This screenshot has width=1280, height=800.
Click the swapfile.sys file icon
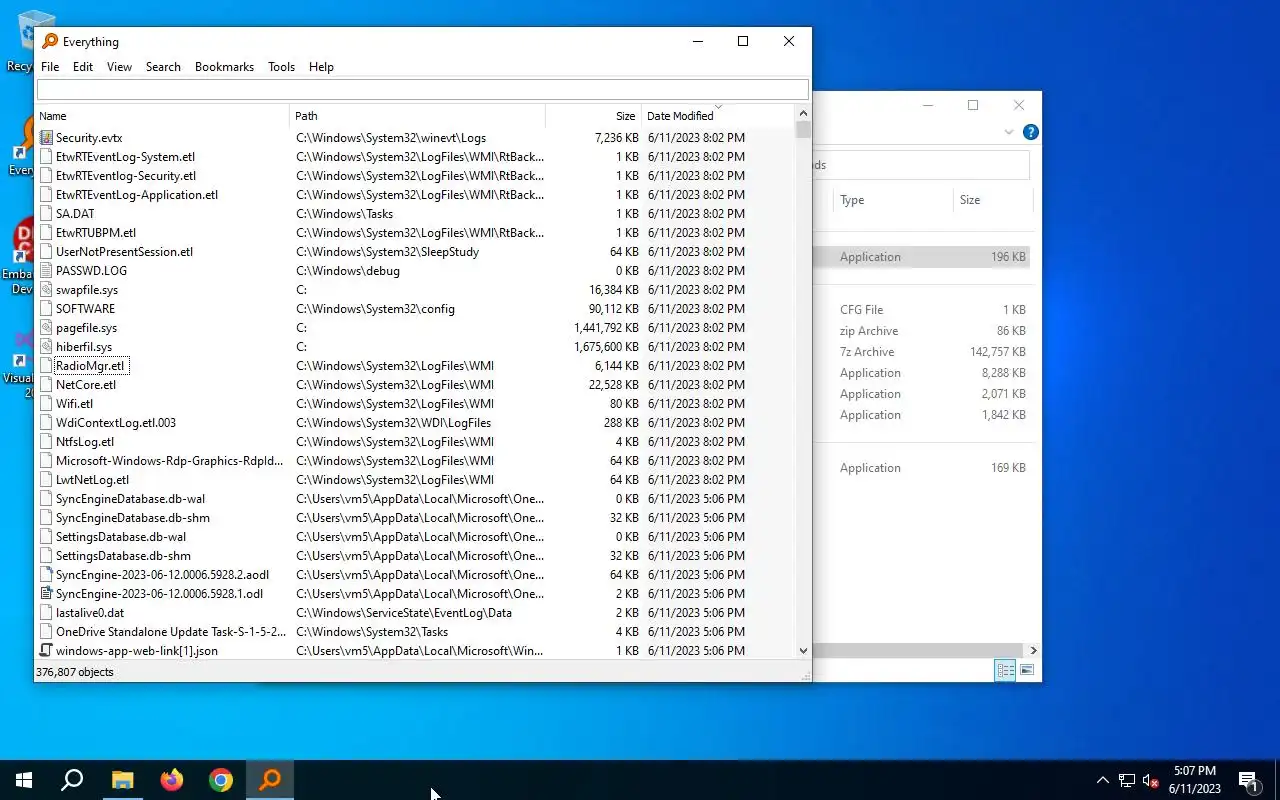coord(46,290)
